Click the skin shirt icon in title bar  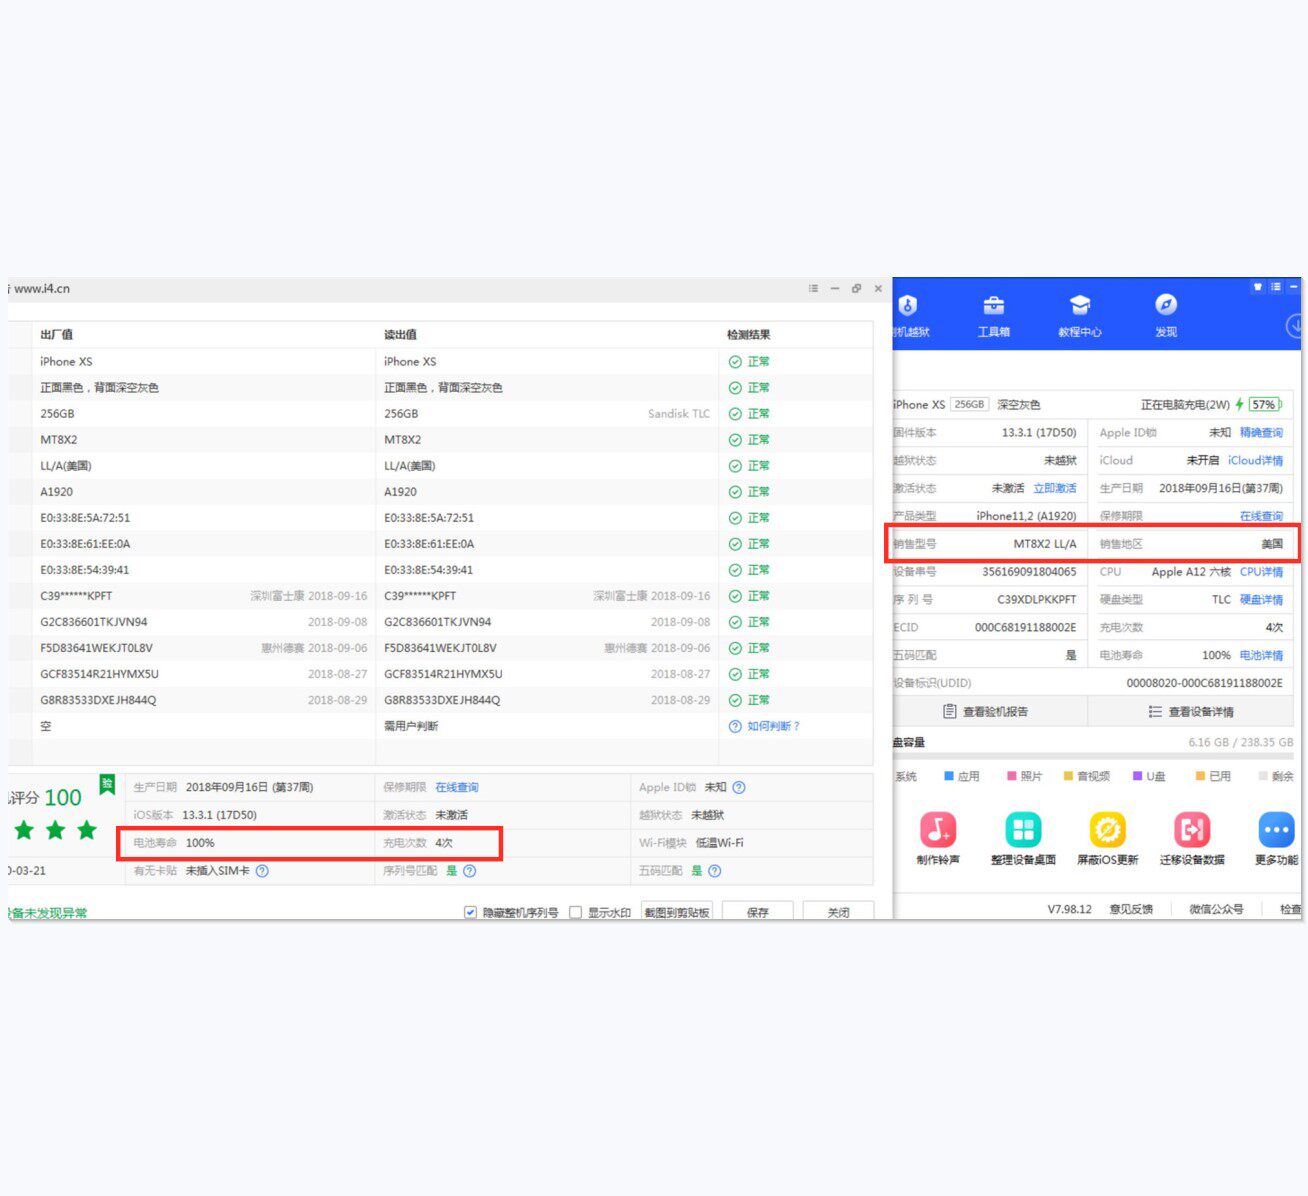[x=1257, y=287]
